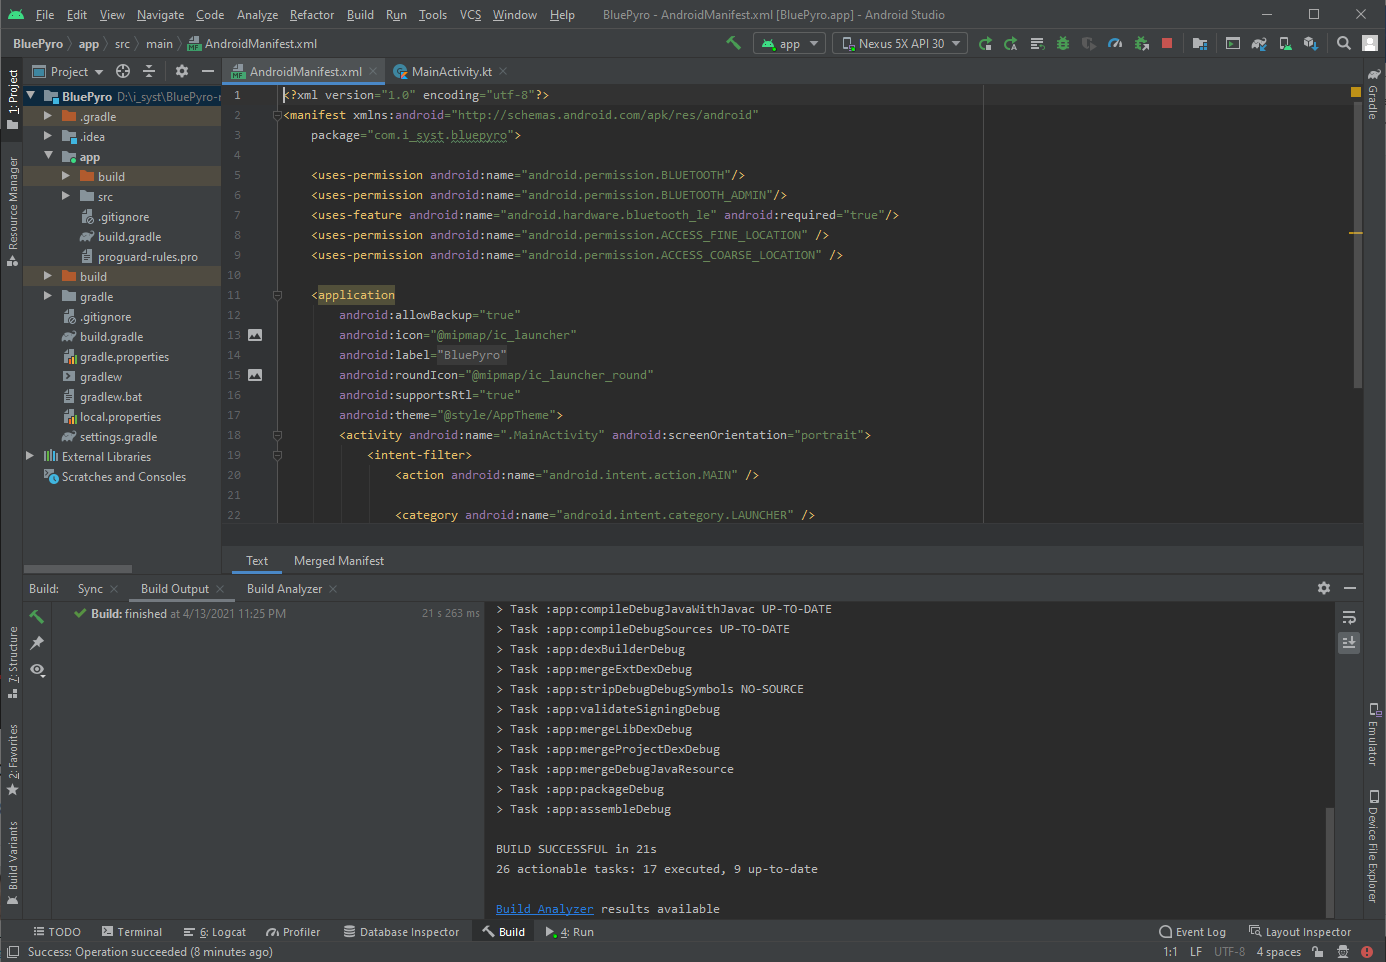The width and height of the screenshot is (1386, 962).
Task: Open the Profile app gauge icon
Action: tap(1115, 43)
